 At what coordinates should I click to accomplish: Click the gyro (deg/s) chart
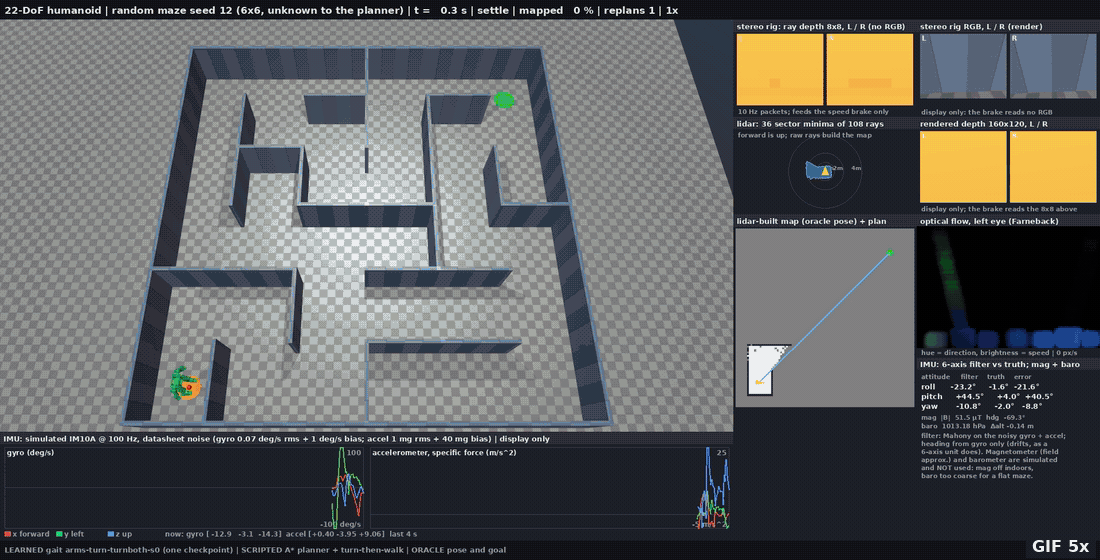click(185, 488)
